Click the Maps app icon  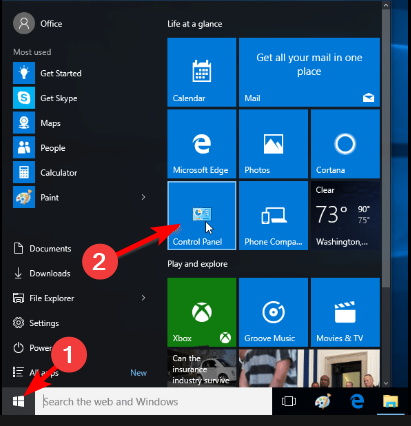pyautogui.click(x=24, y=123)
